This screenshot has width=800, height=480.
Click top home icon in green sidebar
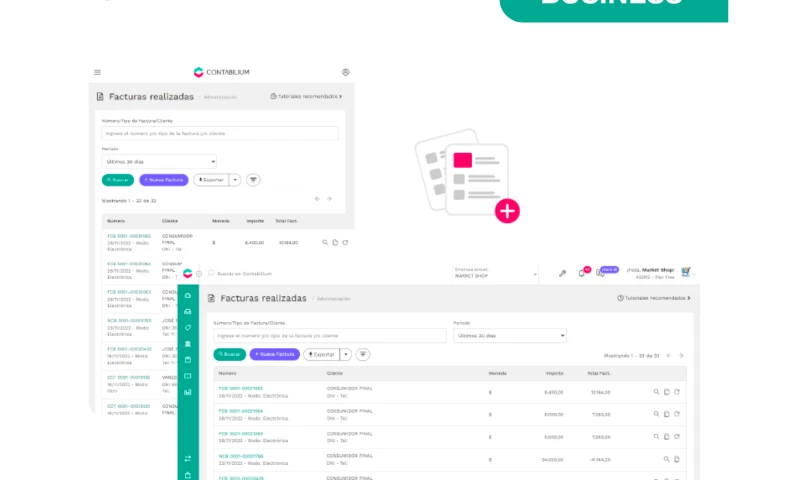188,296
